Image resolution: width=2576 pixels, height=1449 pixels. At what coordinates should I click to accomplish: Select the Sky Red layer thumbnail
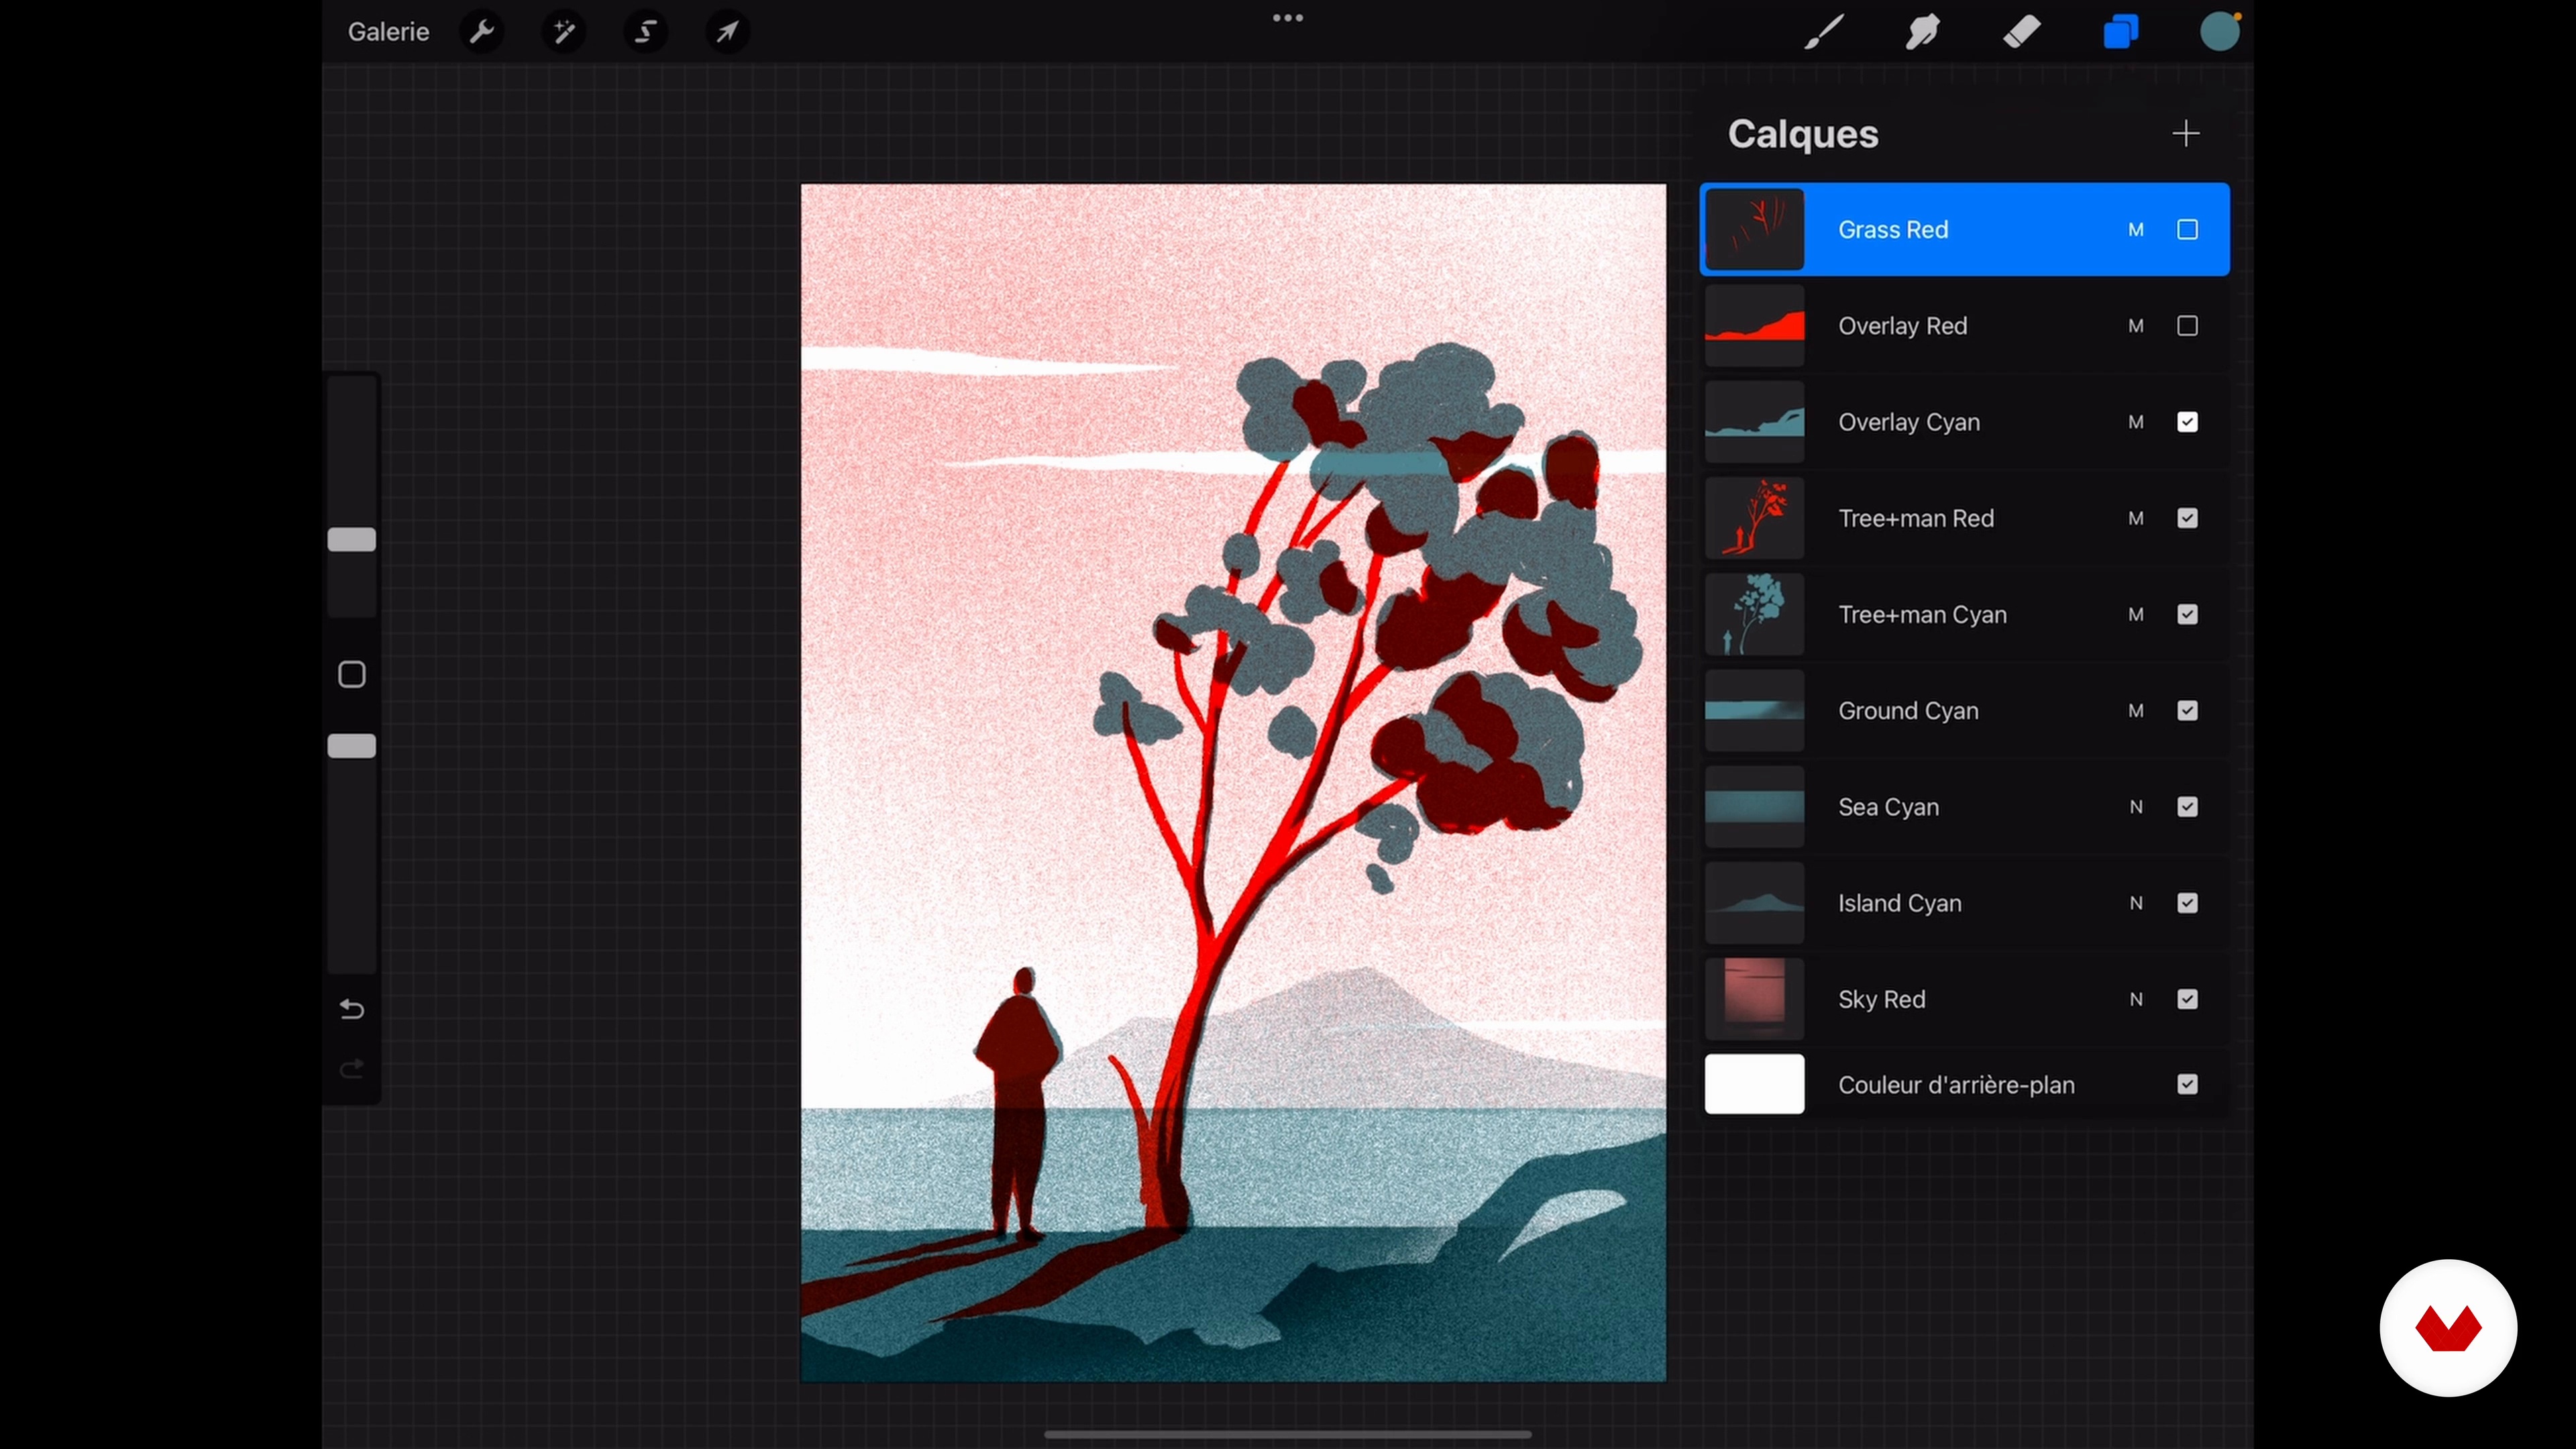tap(1754, 999)
